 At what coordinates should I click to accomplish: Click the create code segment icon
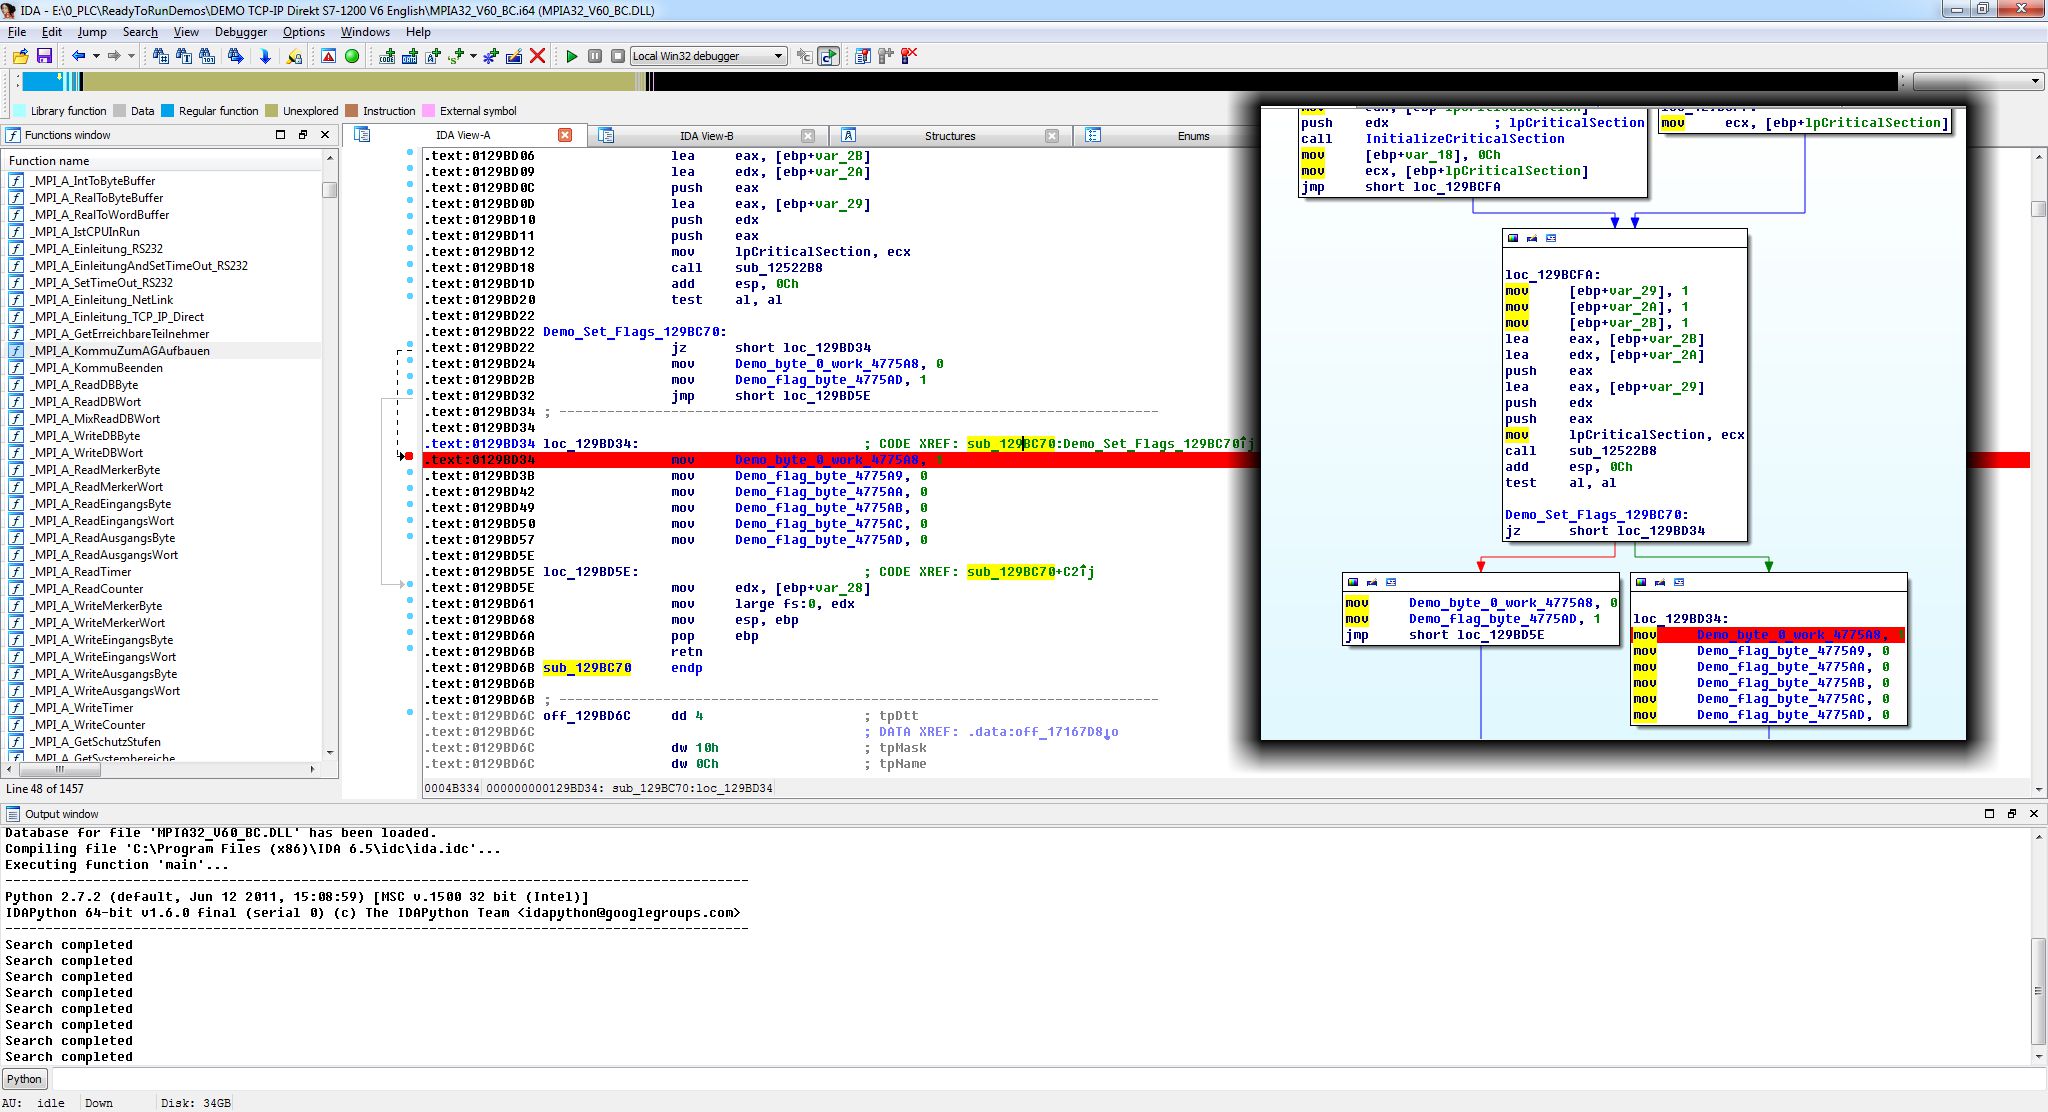click(x=386, y=56)
